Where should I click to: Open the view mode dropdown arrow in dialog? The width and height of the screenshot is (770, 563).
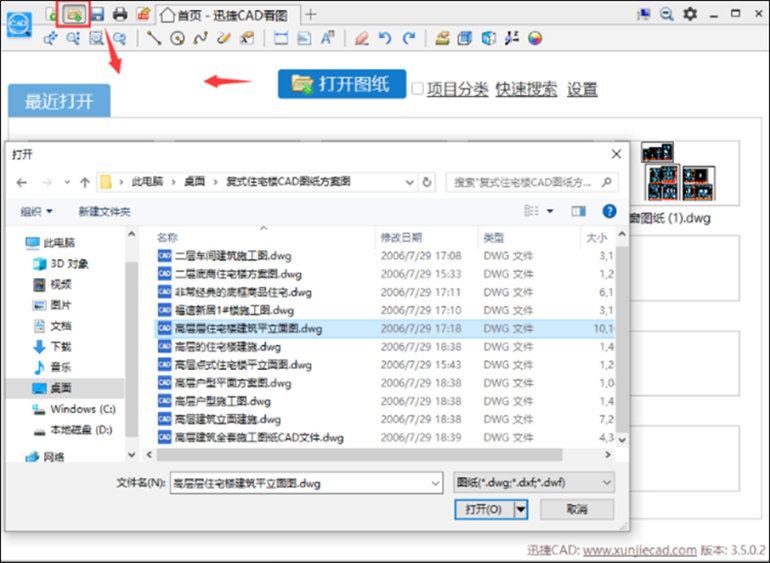(x=550, y=211)
